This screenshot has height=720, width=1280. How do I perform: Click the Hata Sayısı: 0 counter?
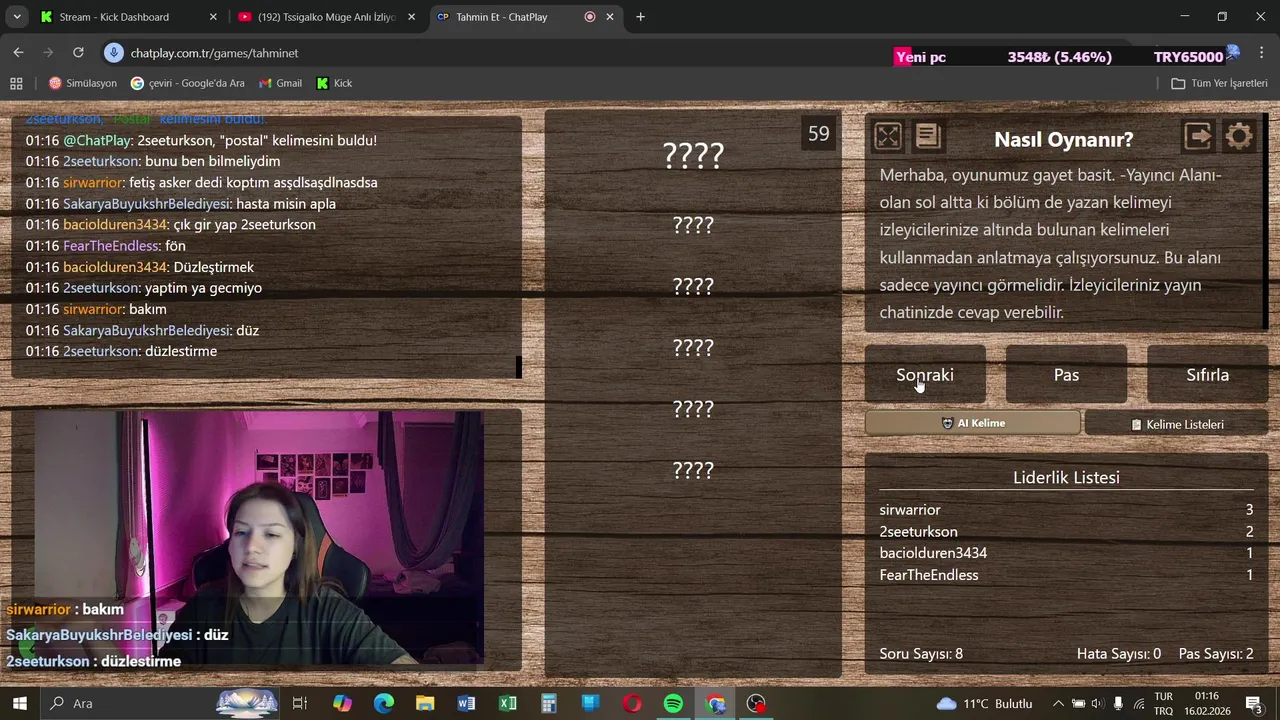[1119, 654]
